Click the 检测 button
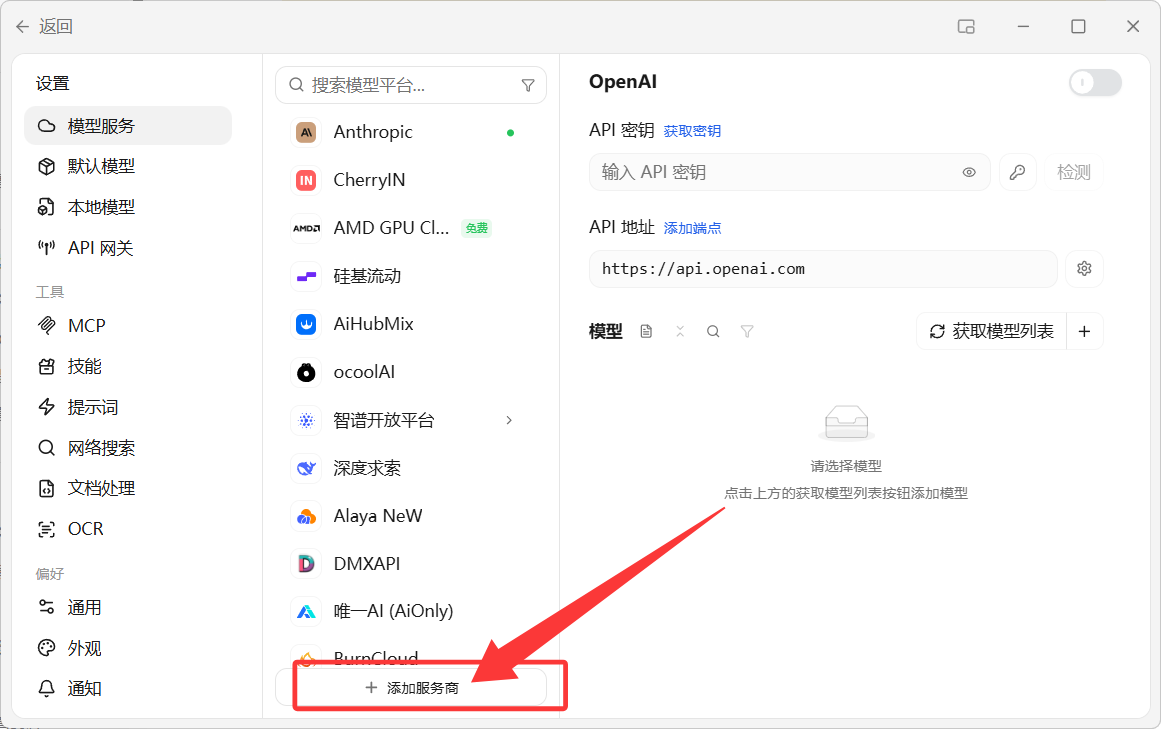This screenshot has width=1161, height=729. pyautogui.click(x=1074, y=172)
